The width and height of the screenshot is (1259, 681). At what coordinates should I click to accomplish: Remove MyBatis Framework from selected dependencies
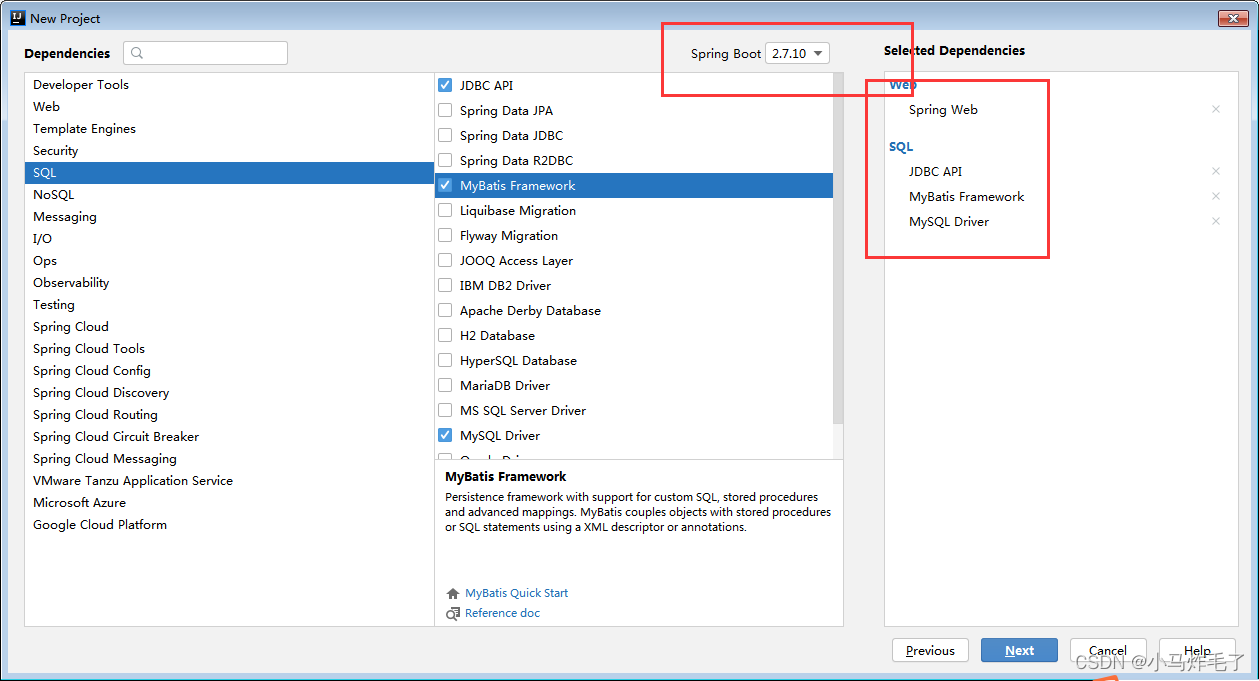coord(1216,197)
